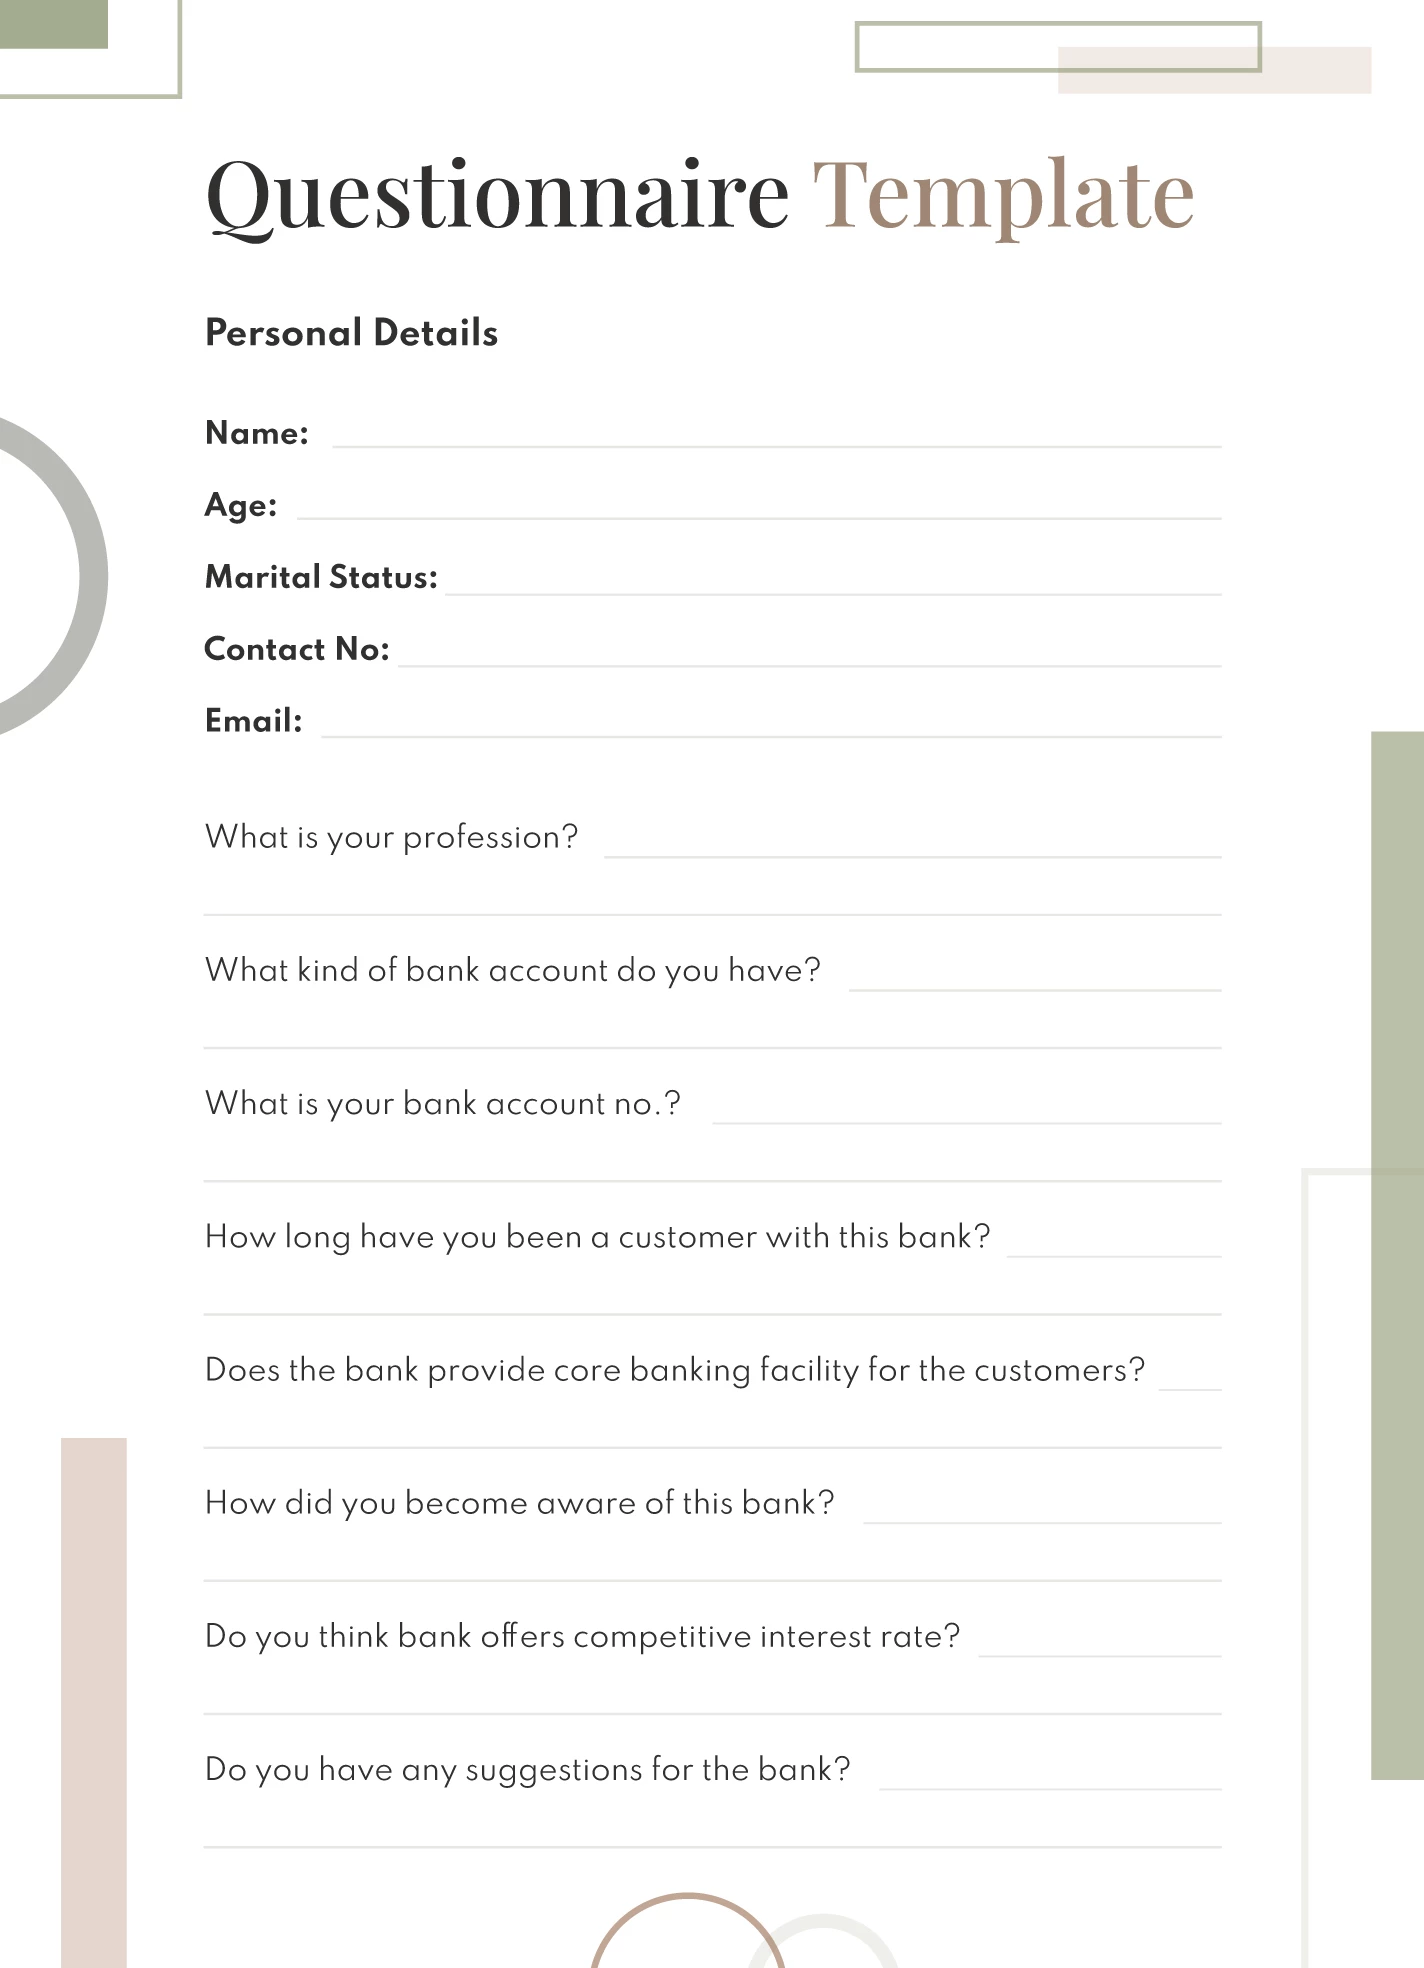Select the "Personal Details" heading
Image resolution: width=1424 pixels, height=1968 pixels.
(351, 333)
